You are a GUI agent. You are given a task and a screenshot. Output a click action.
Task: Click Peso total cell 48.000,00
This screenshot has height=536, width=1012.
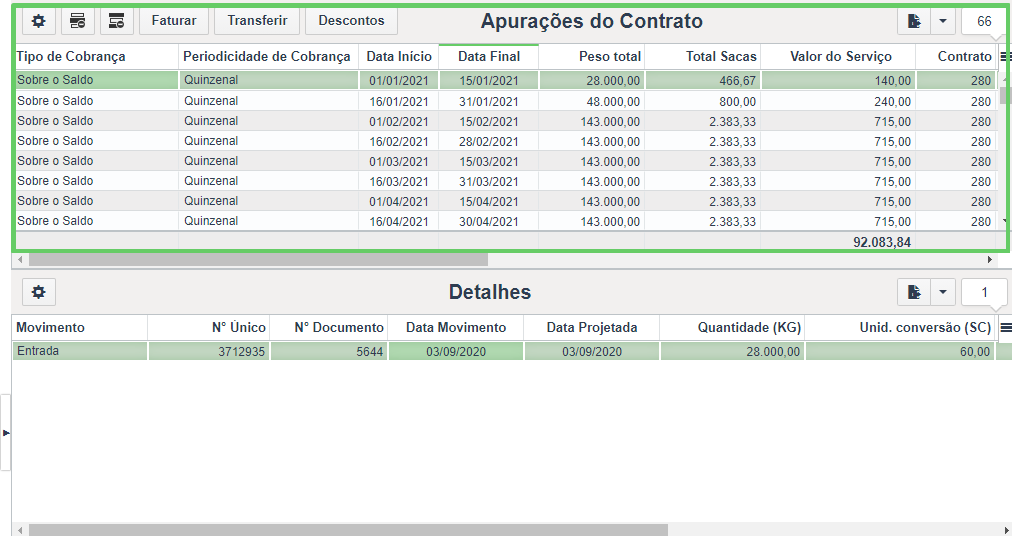click(592, 101)
